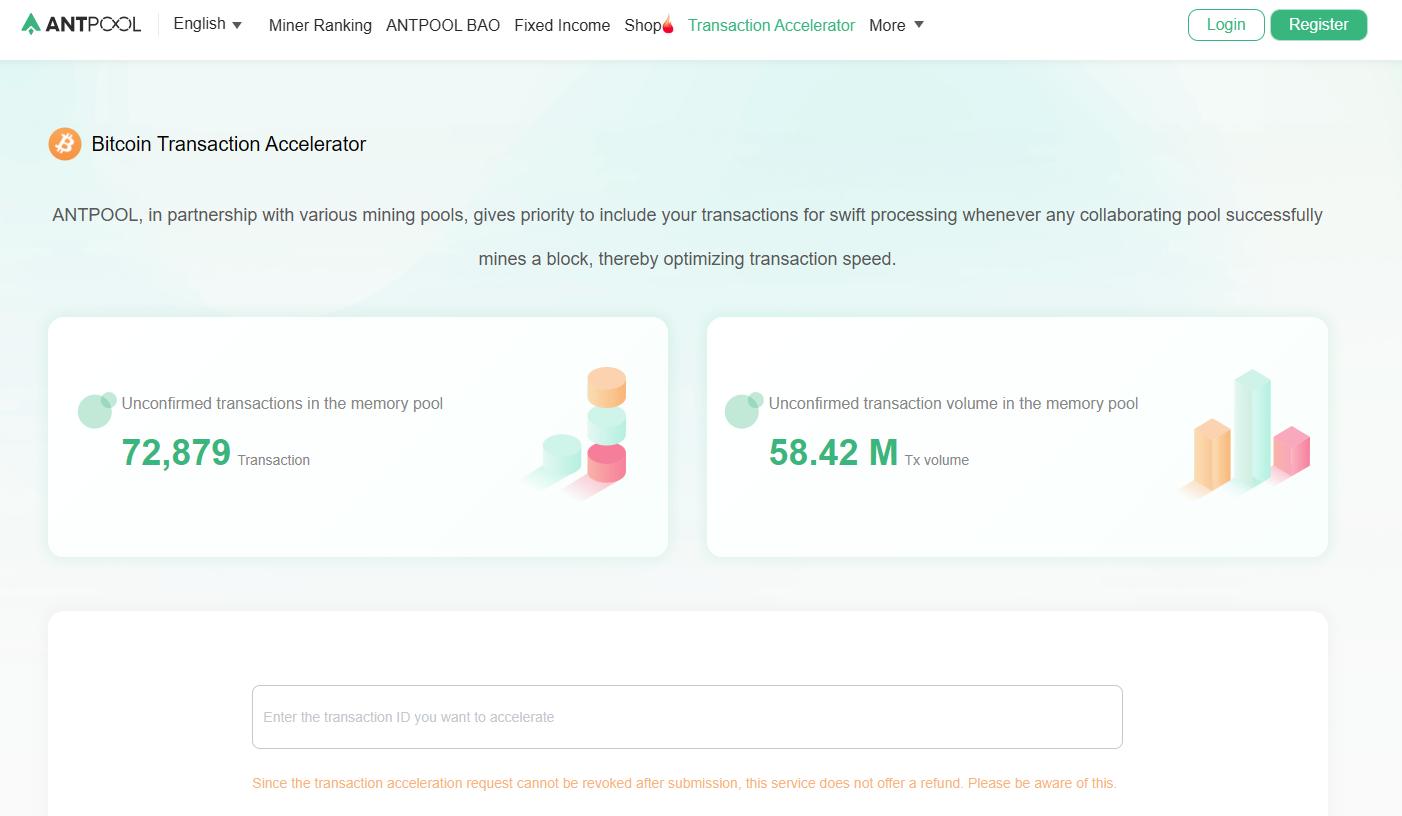
Task: Click 'Unconfirmed transaction volume in the memory pool' label
Action: click(x=953, y=404)
